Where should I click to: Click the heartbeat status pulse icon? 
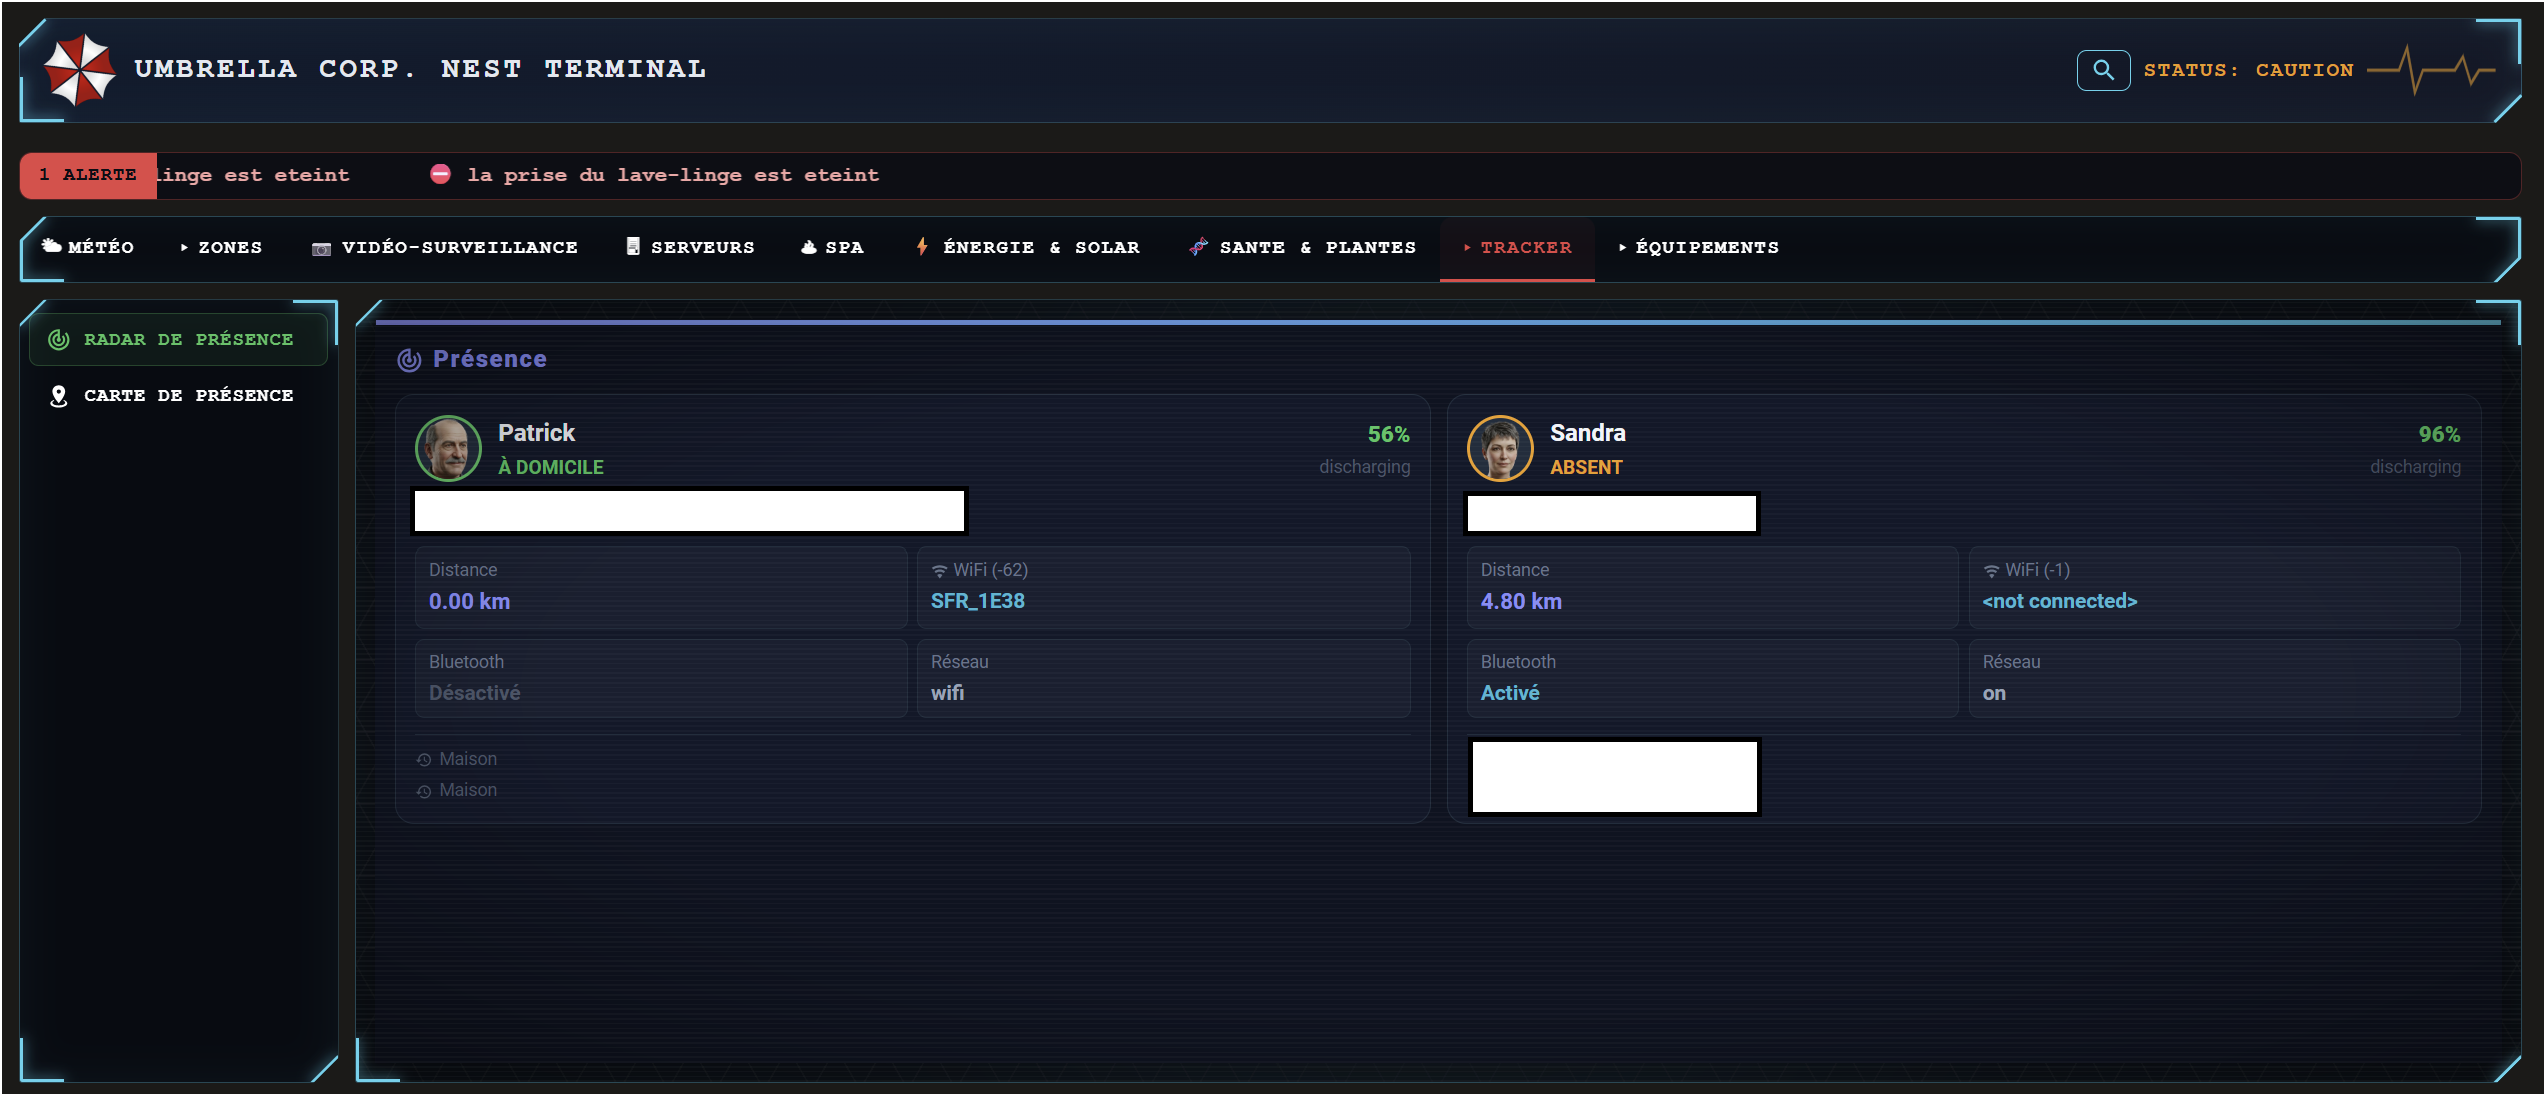click(2432, 70)
